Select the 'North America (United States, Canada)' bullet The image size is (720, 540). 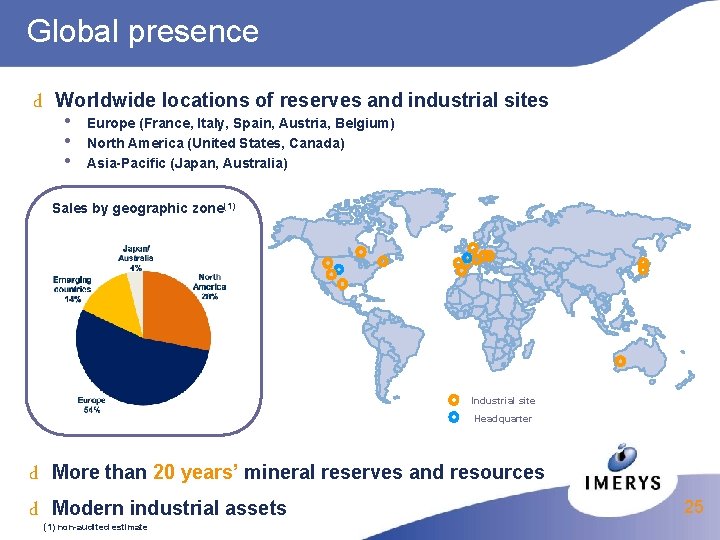[216, 143]
